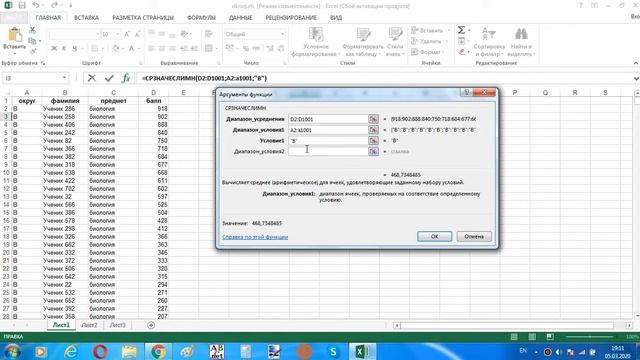
Task: Click Отмена in function arguments dialog
Action: (474, 236)
